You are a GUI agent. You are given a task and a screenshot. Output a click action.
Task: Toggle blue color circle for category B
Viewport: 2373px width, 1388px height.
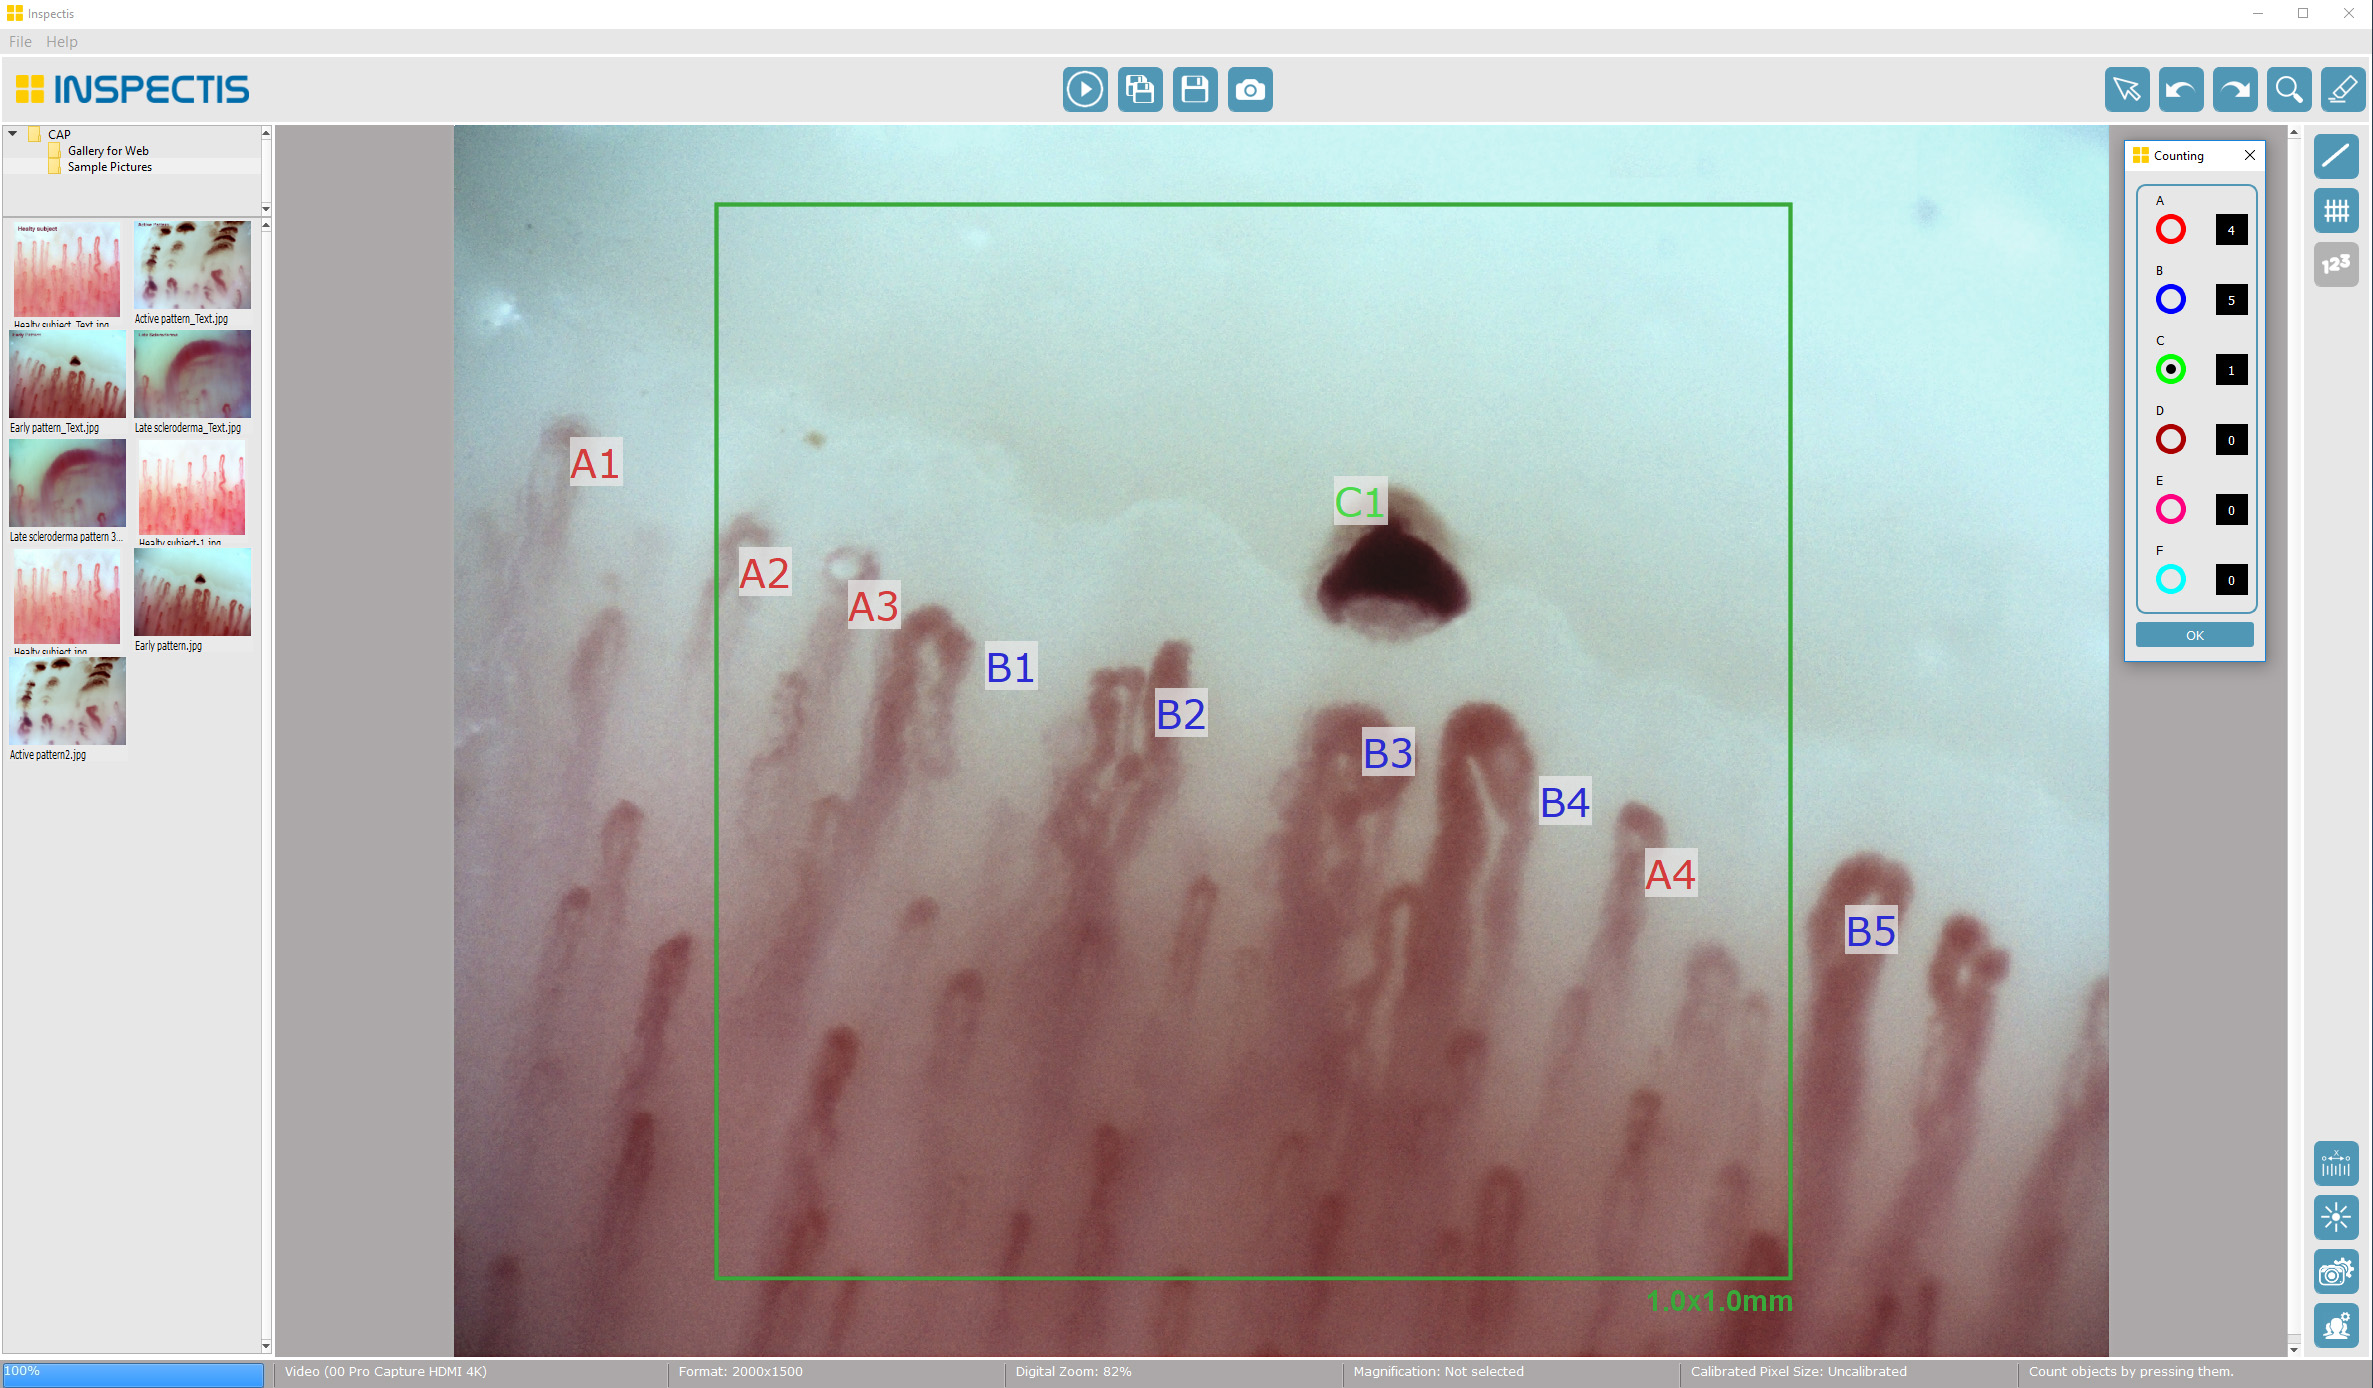pos(2170,299)
